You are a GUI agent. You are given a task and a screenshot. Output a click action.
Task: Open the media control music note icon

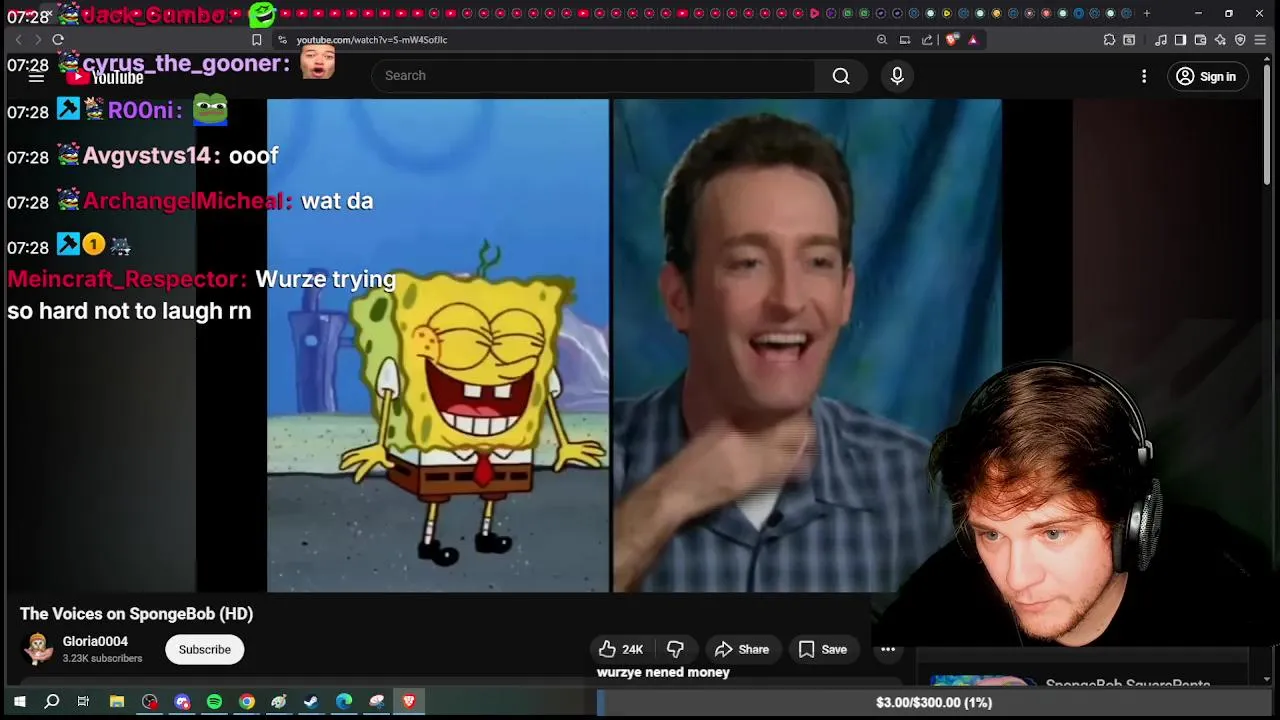tap(1160, 40)
